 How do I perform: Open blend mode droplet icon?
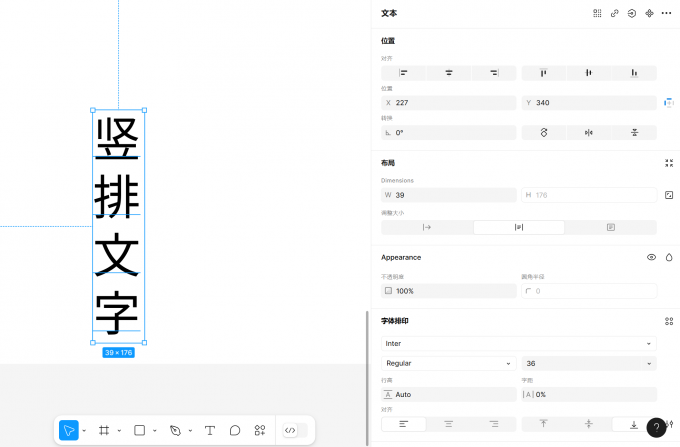[x=669, y=258]
